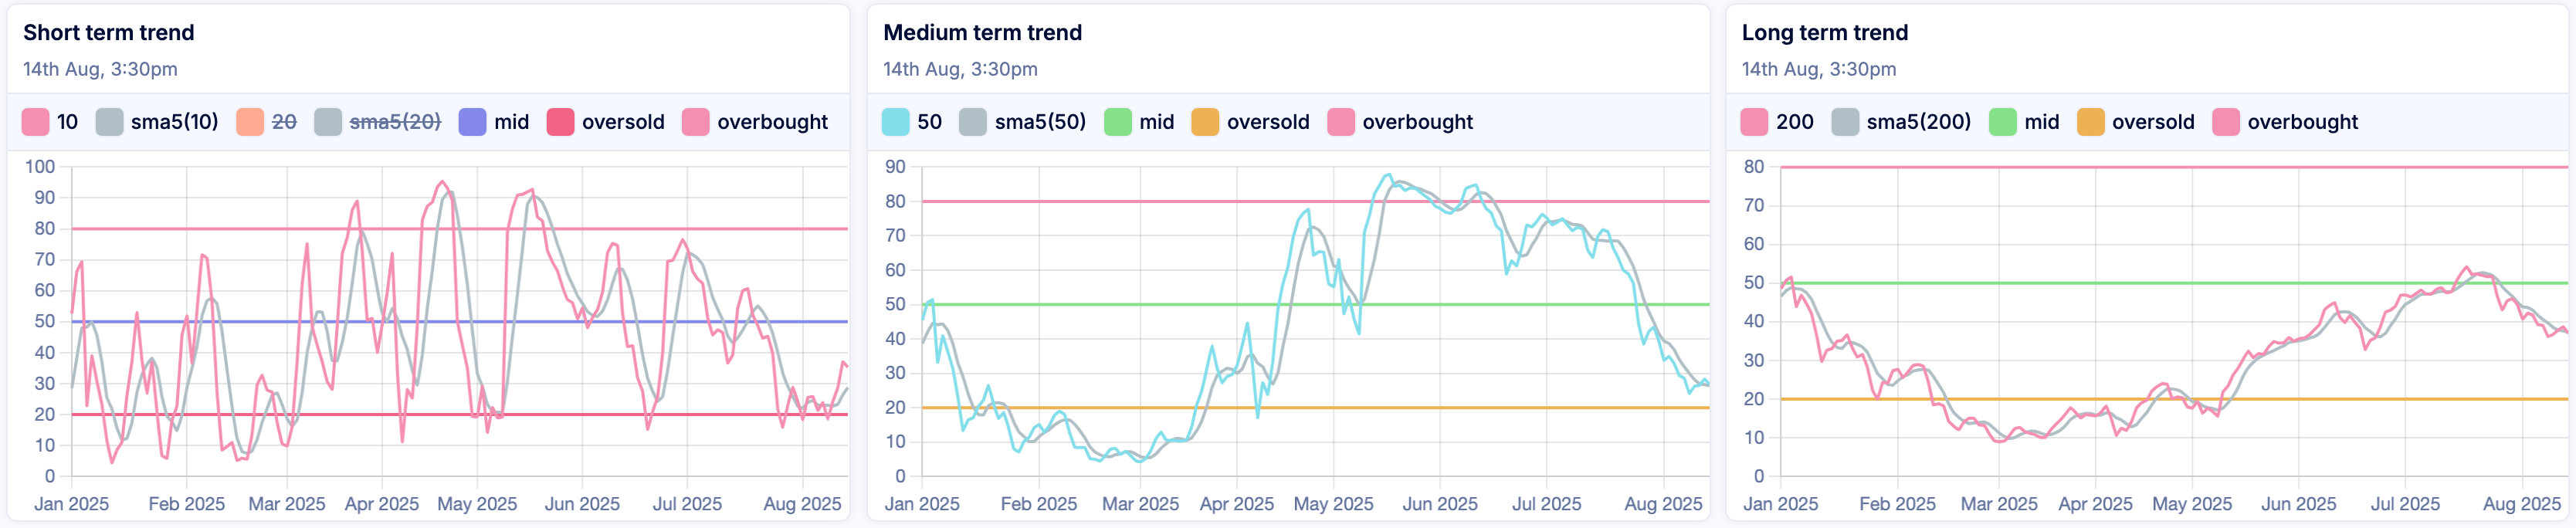Click 'Feb 2025' axis label in Short term chart

187,504
